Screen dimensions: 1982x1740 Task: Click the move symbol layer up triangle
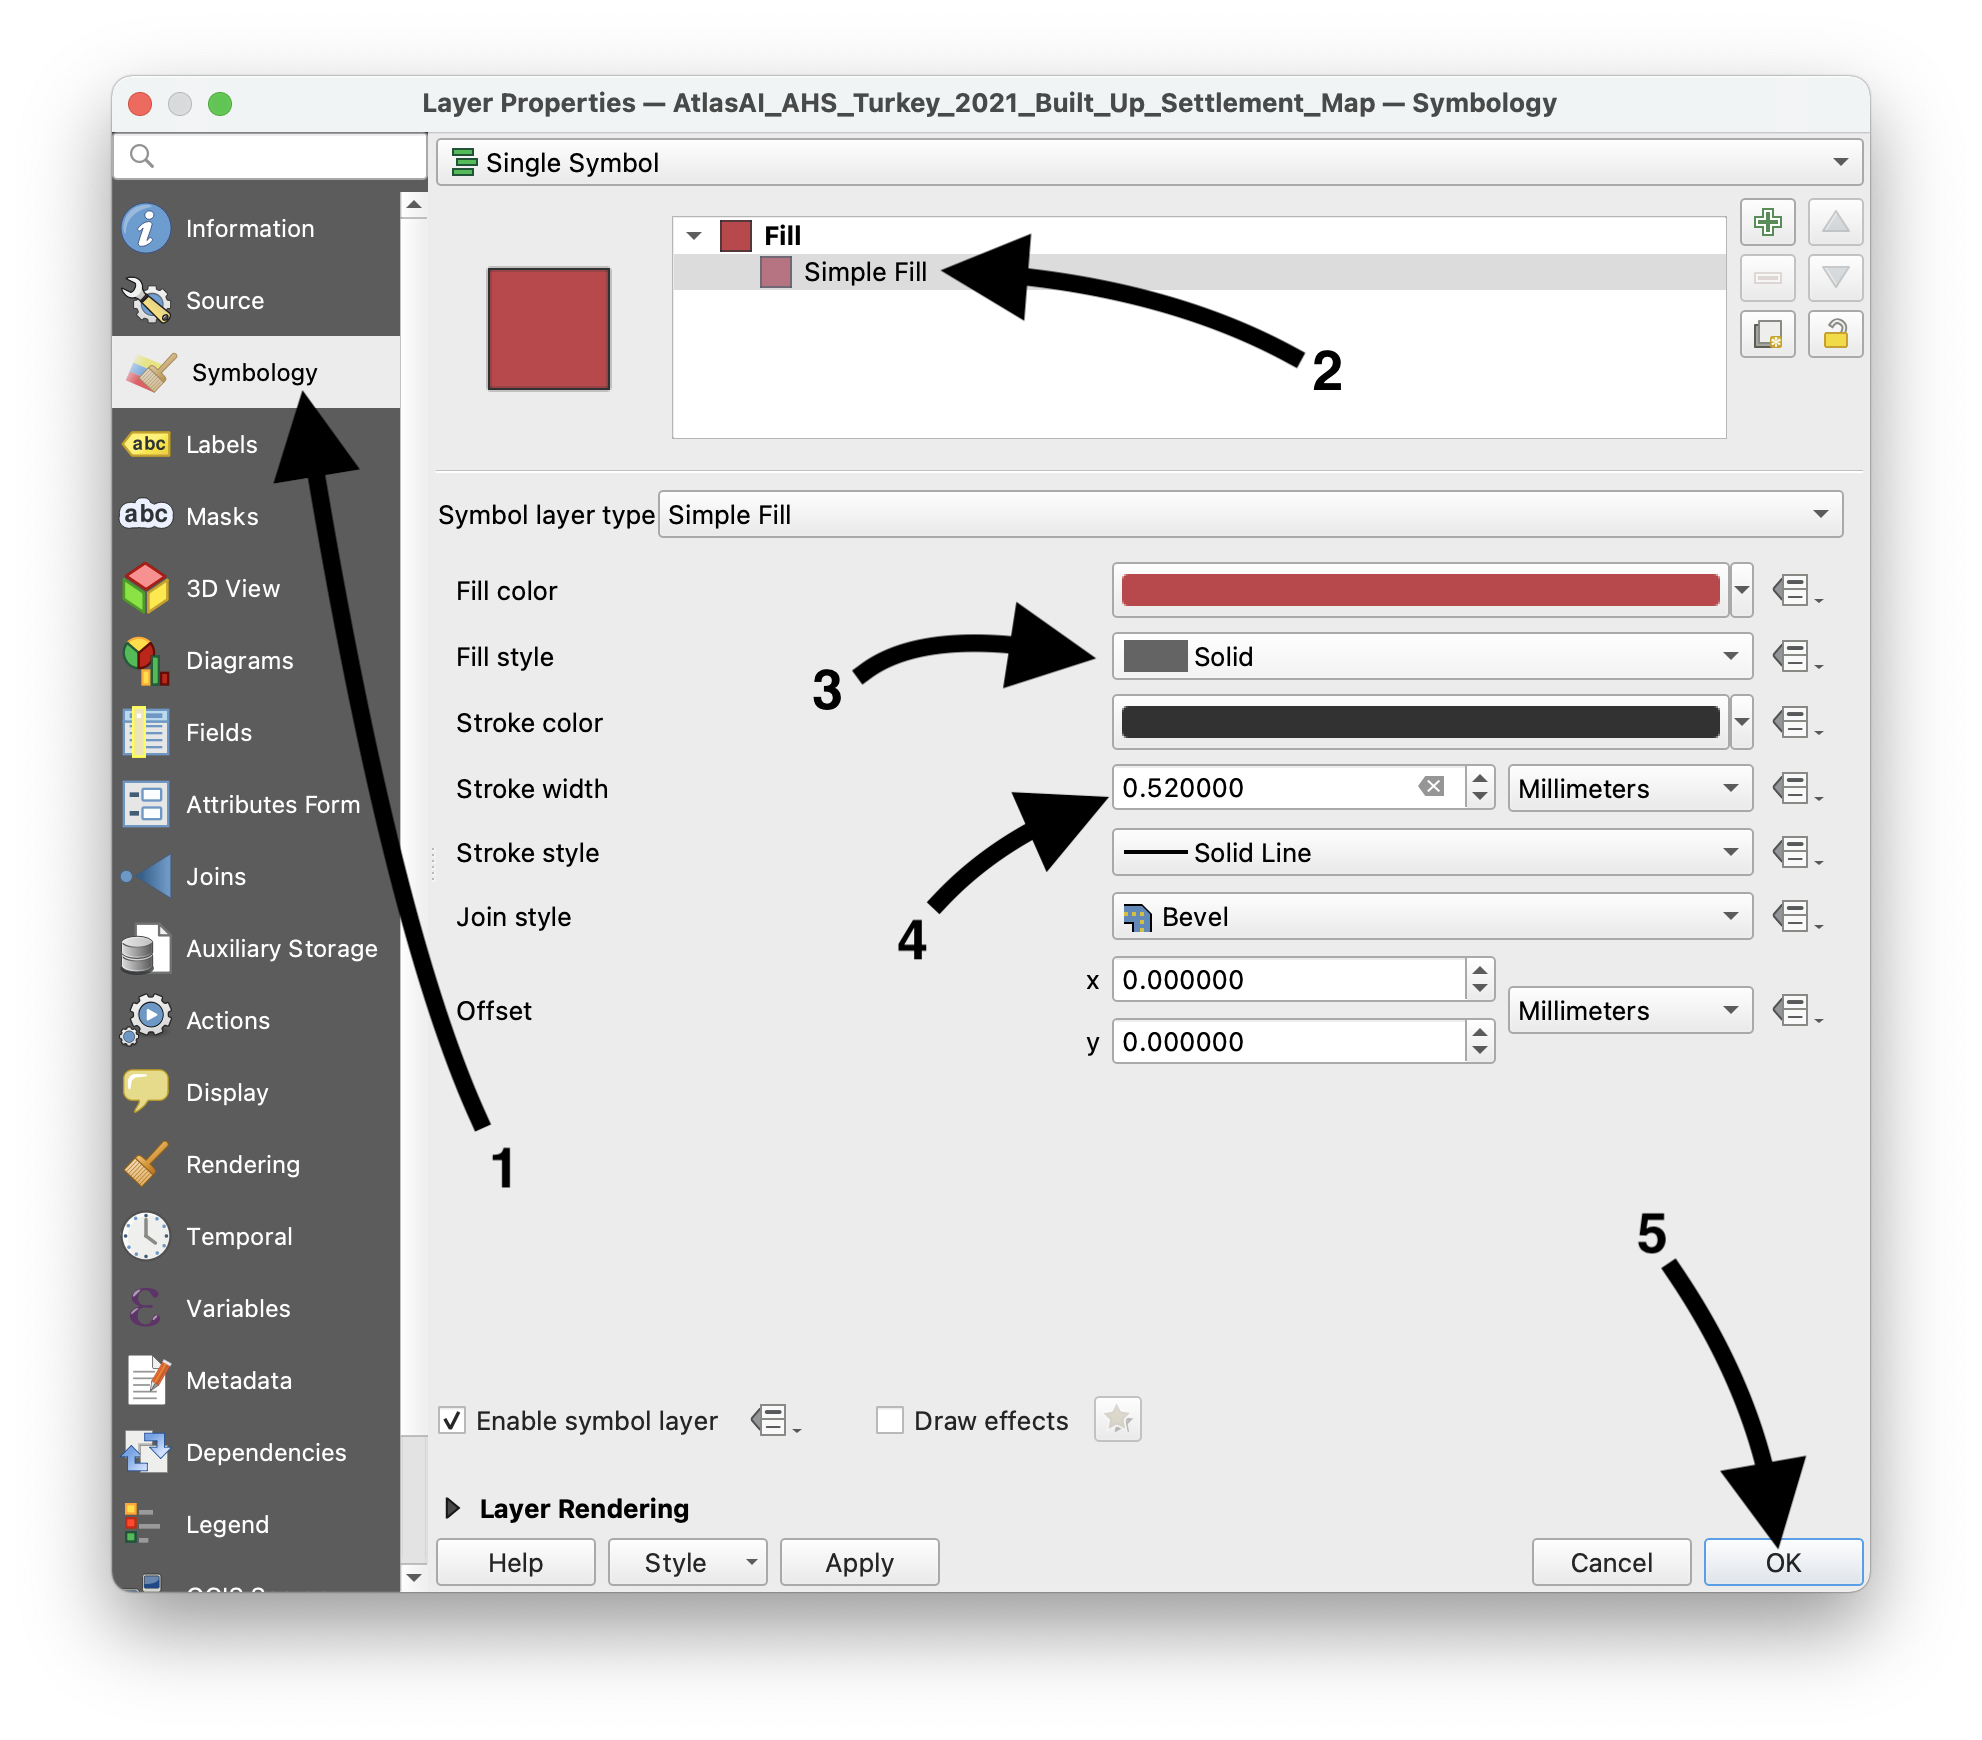coord(1835,222)
